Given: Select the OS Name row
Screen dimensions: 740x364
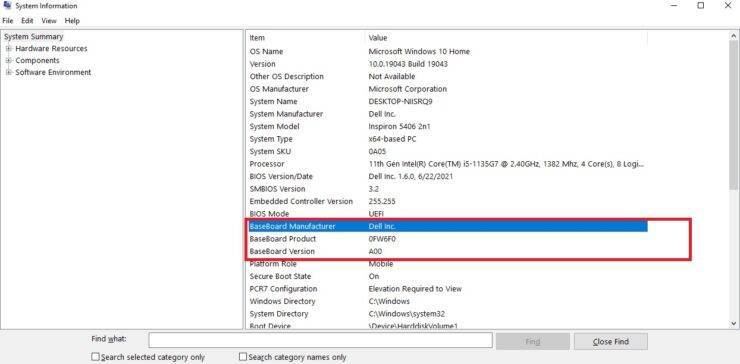Looking at the screenshot, I should pyautogui.click(x=447, y=51).
